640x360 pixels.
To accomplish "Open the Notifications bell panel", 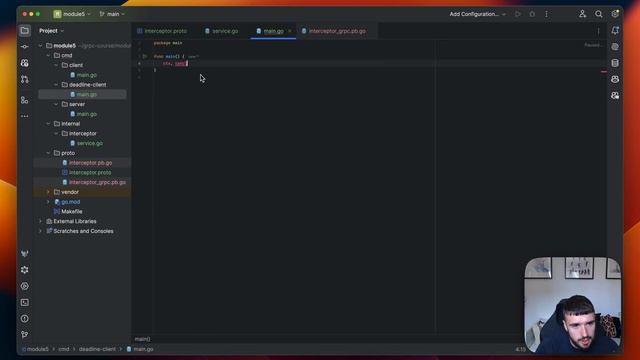I will 615,31.
